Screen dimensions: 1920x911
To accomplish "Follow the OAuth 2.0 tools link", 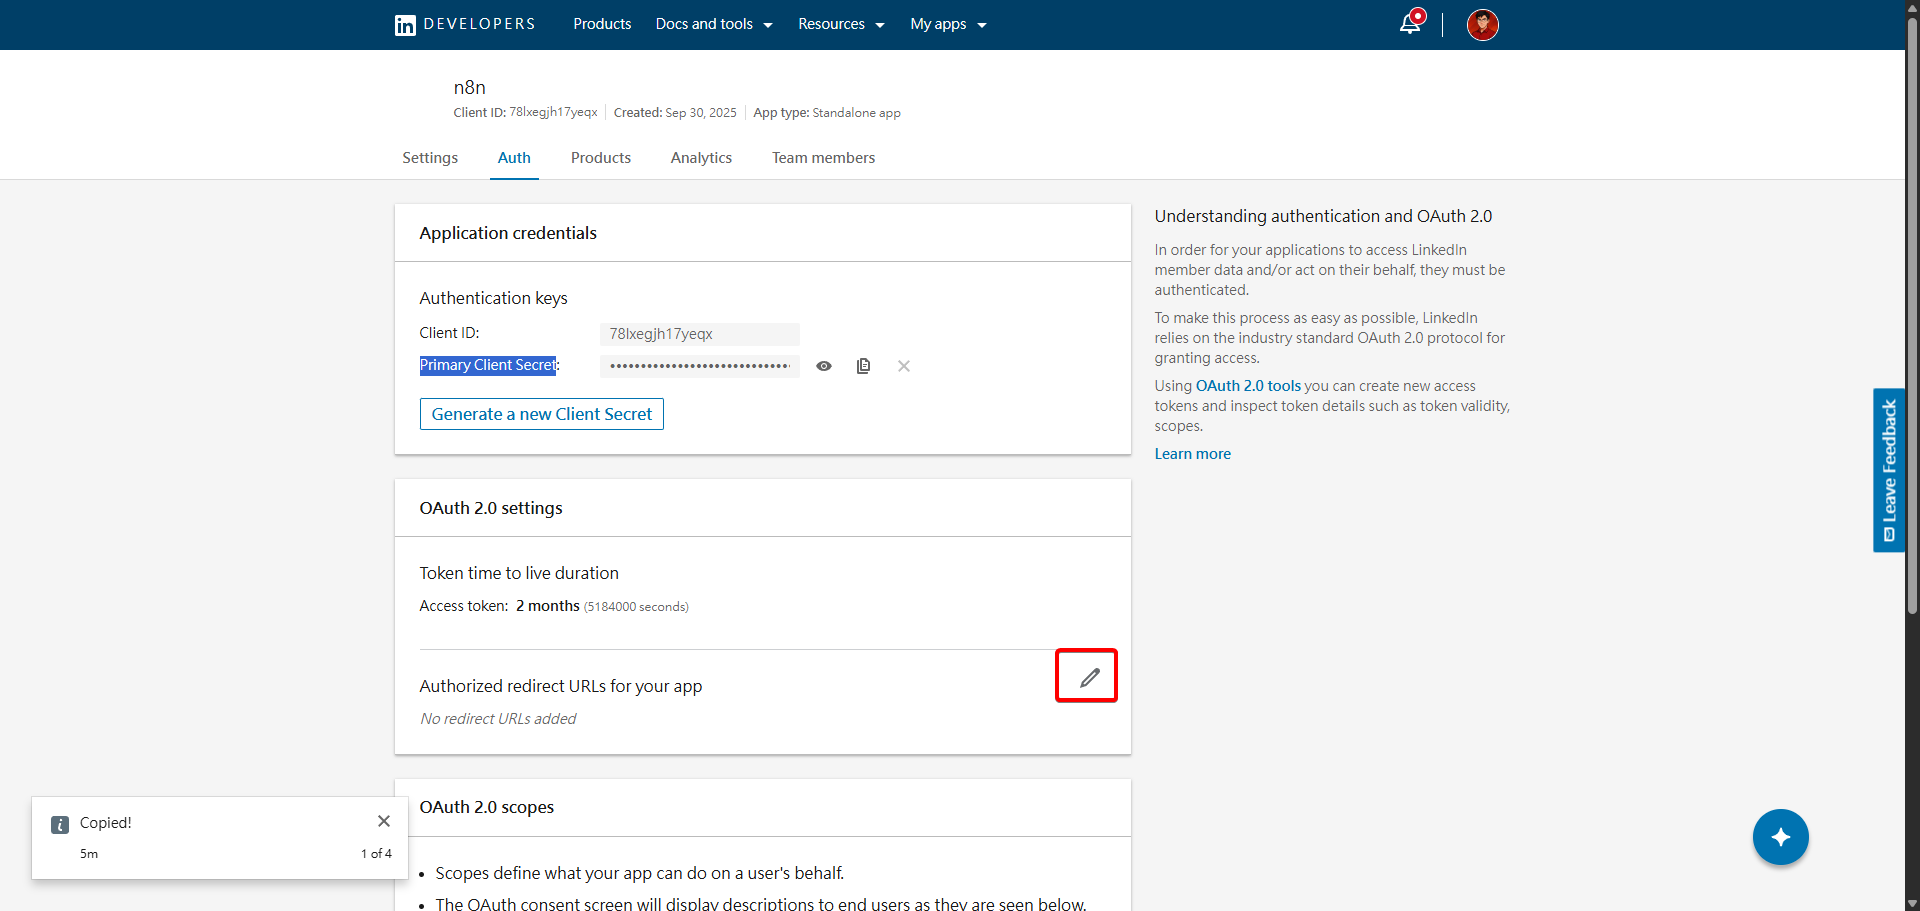I will tap(1247, 385).
